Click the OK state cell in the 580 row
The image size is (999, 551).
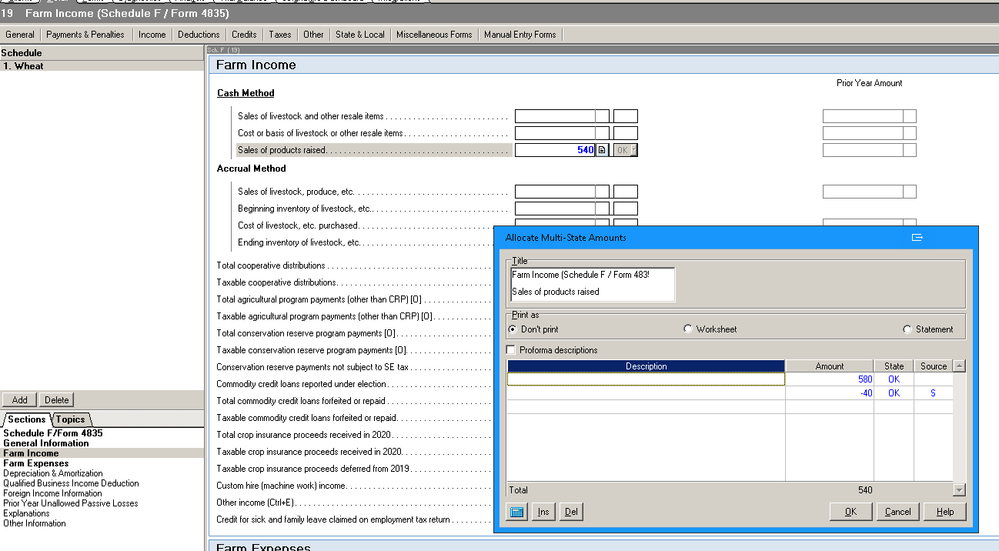click(x=894, y=379)
